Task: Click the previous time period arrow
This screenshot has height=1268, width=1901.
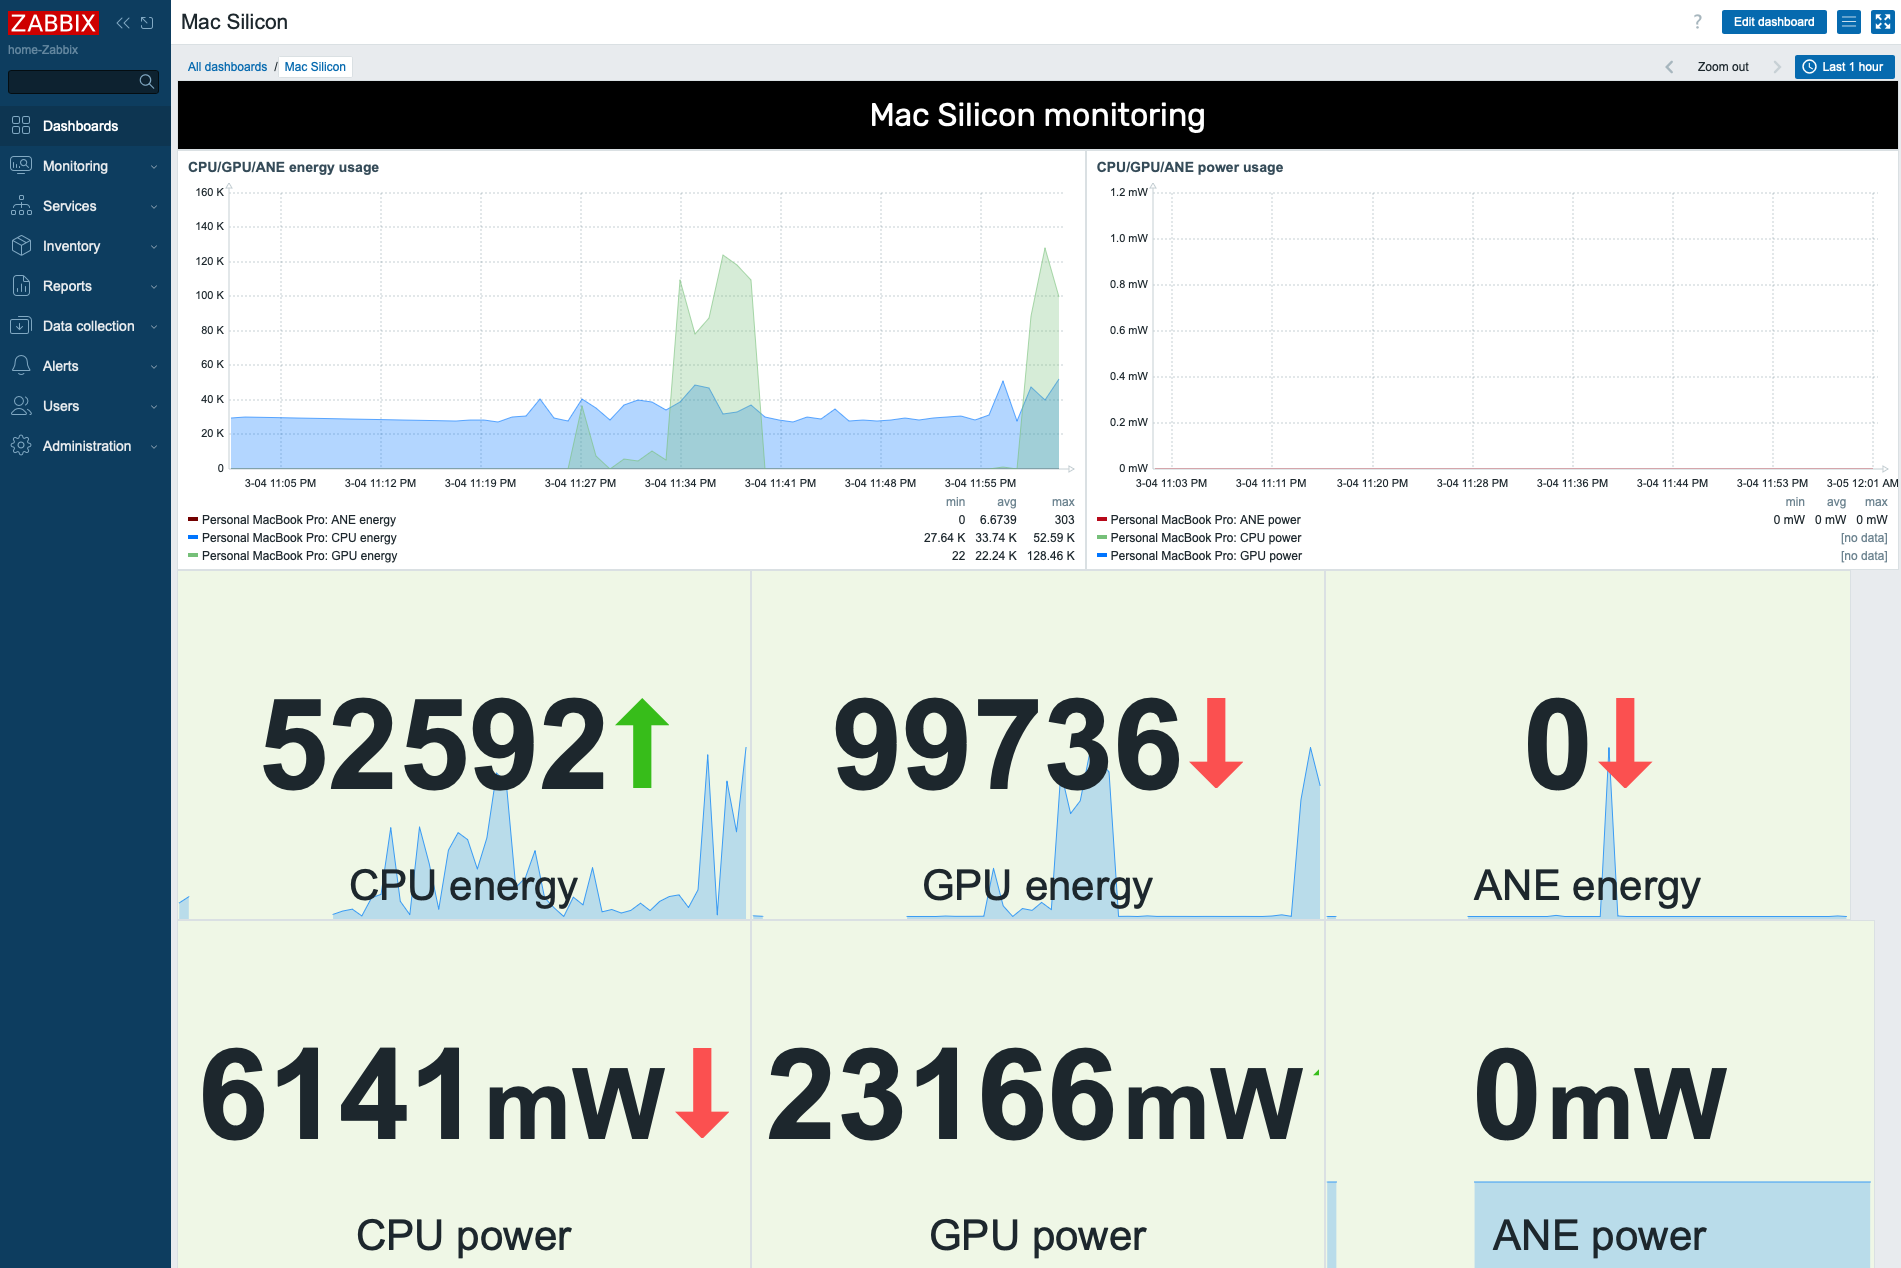Action: pos(1669,67)
